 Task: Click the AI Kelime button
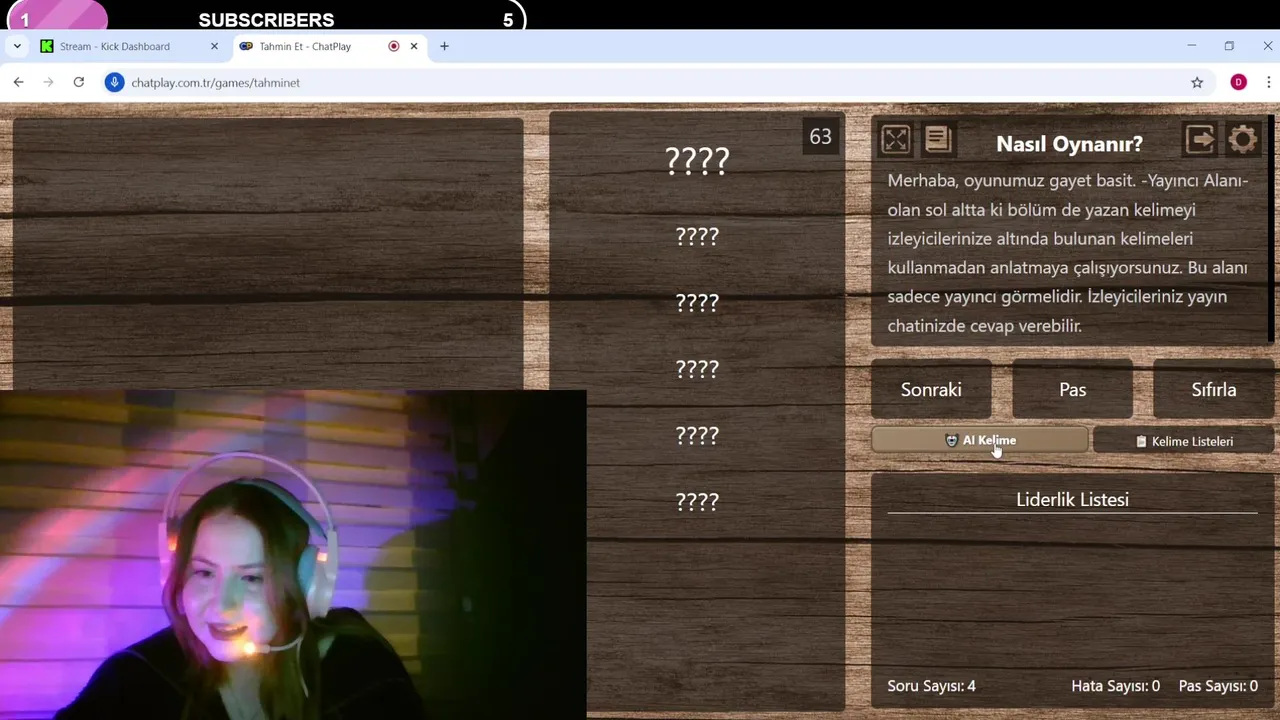pyautogui.click(x=979, y=440)
